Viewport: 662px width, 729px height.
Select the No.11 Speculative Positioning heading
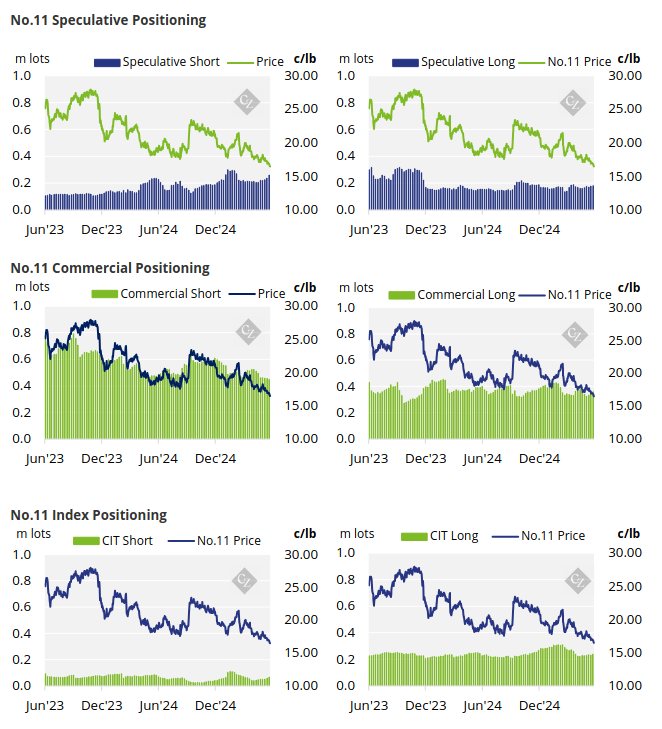pos(108,20)
